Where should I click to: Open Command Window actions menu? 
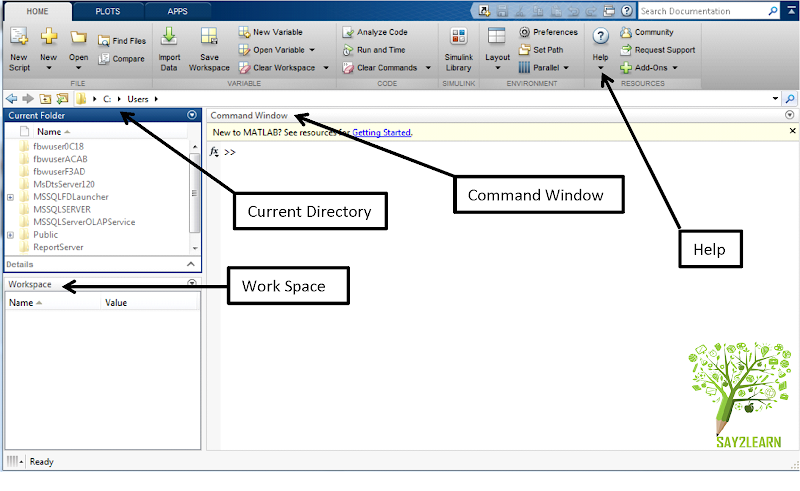pos(790,115)
